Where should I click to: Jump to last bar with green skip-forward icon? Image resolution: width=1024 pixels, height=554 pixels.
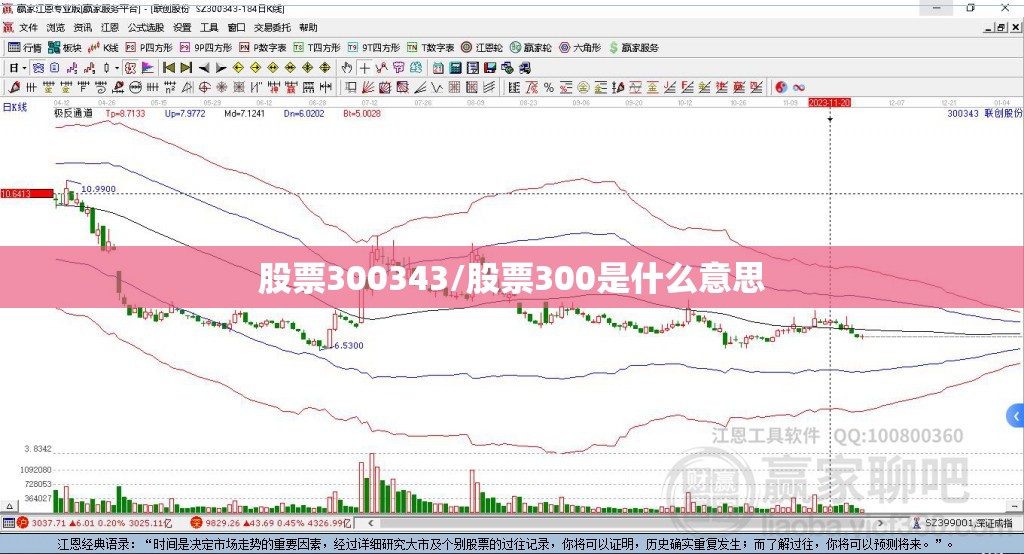[186, 68]
